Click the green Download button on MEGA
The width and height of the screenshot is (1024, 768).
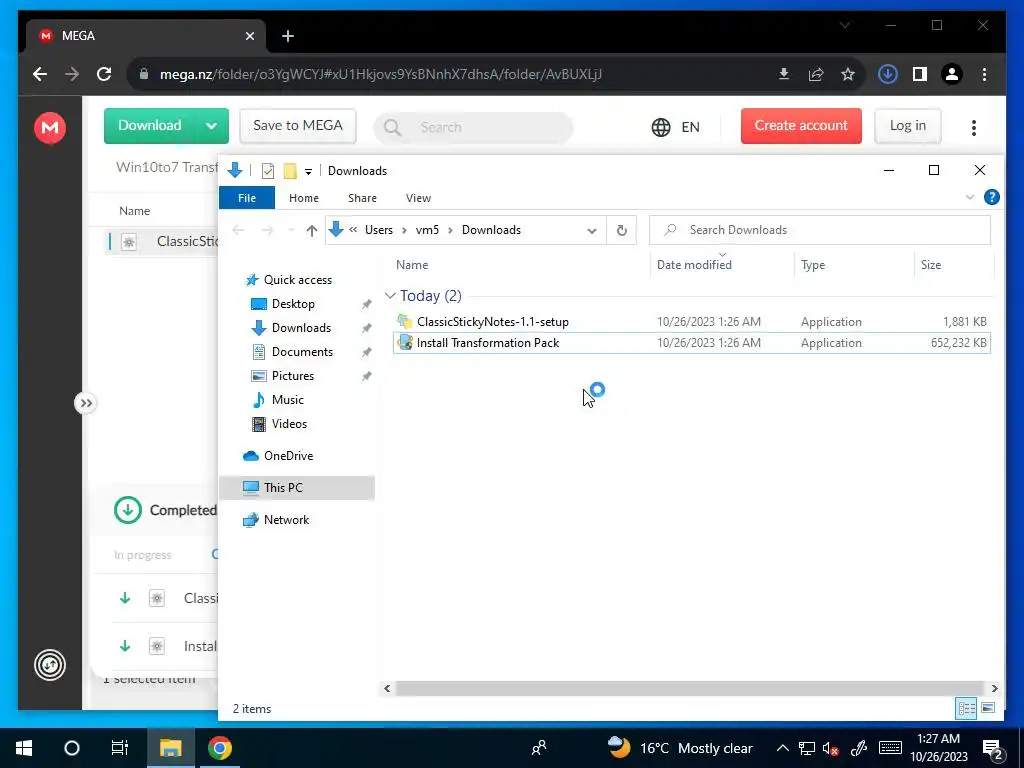point(150,125)
